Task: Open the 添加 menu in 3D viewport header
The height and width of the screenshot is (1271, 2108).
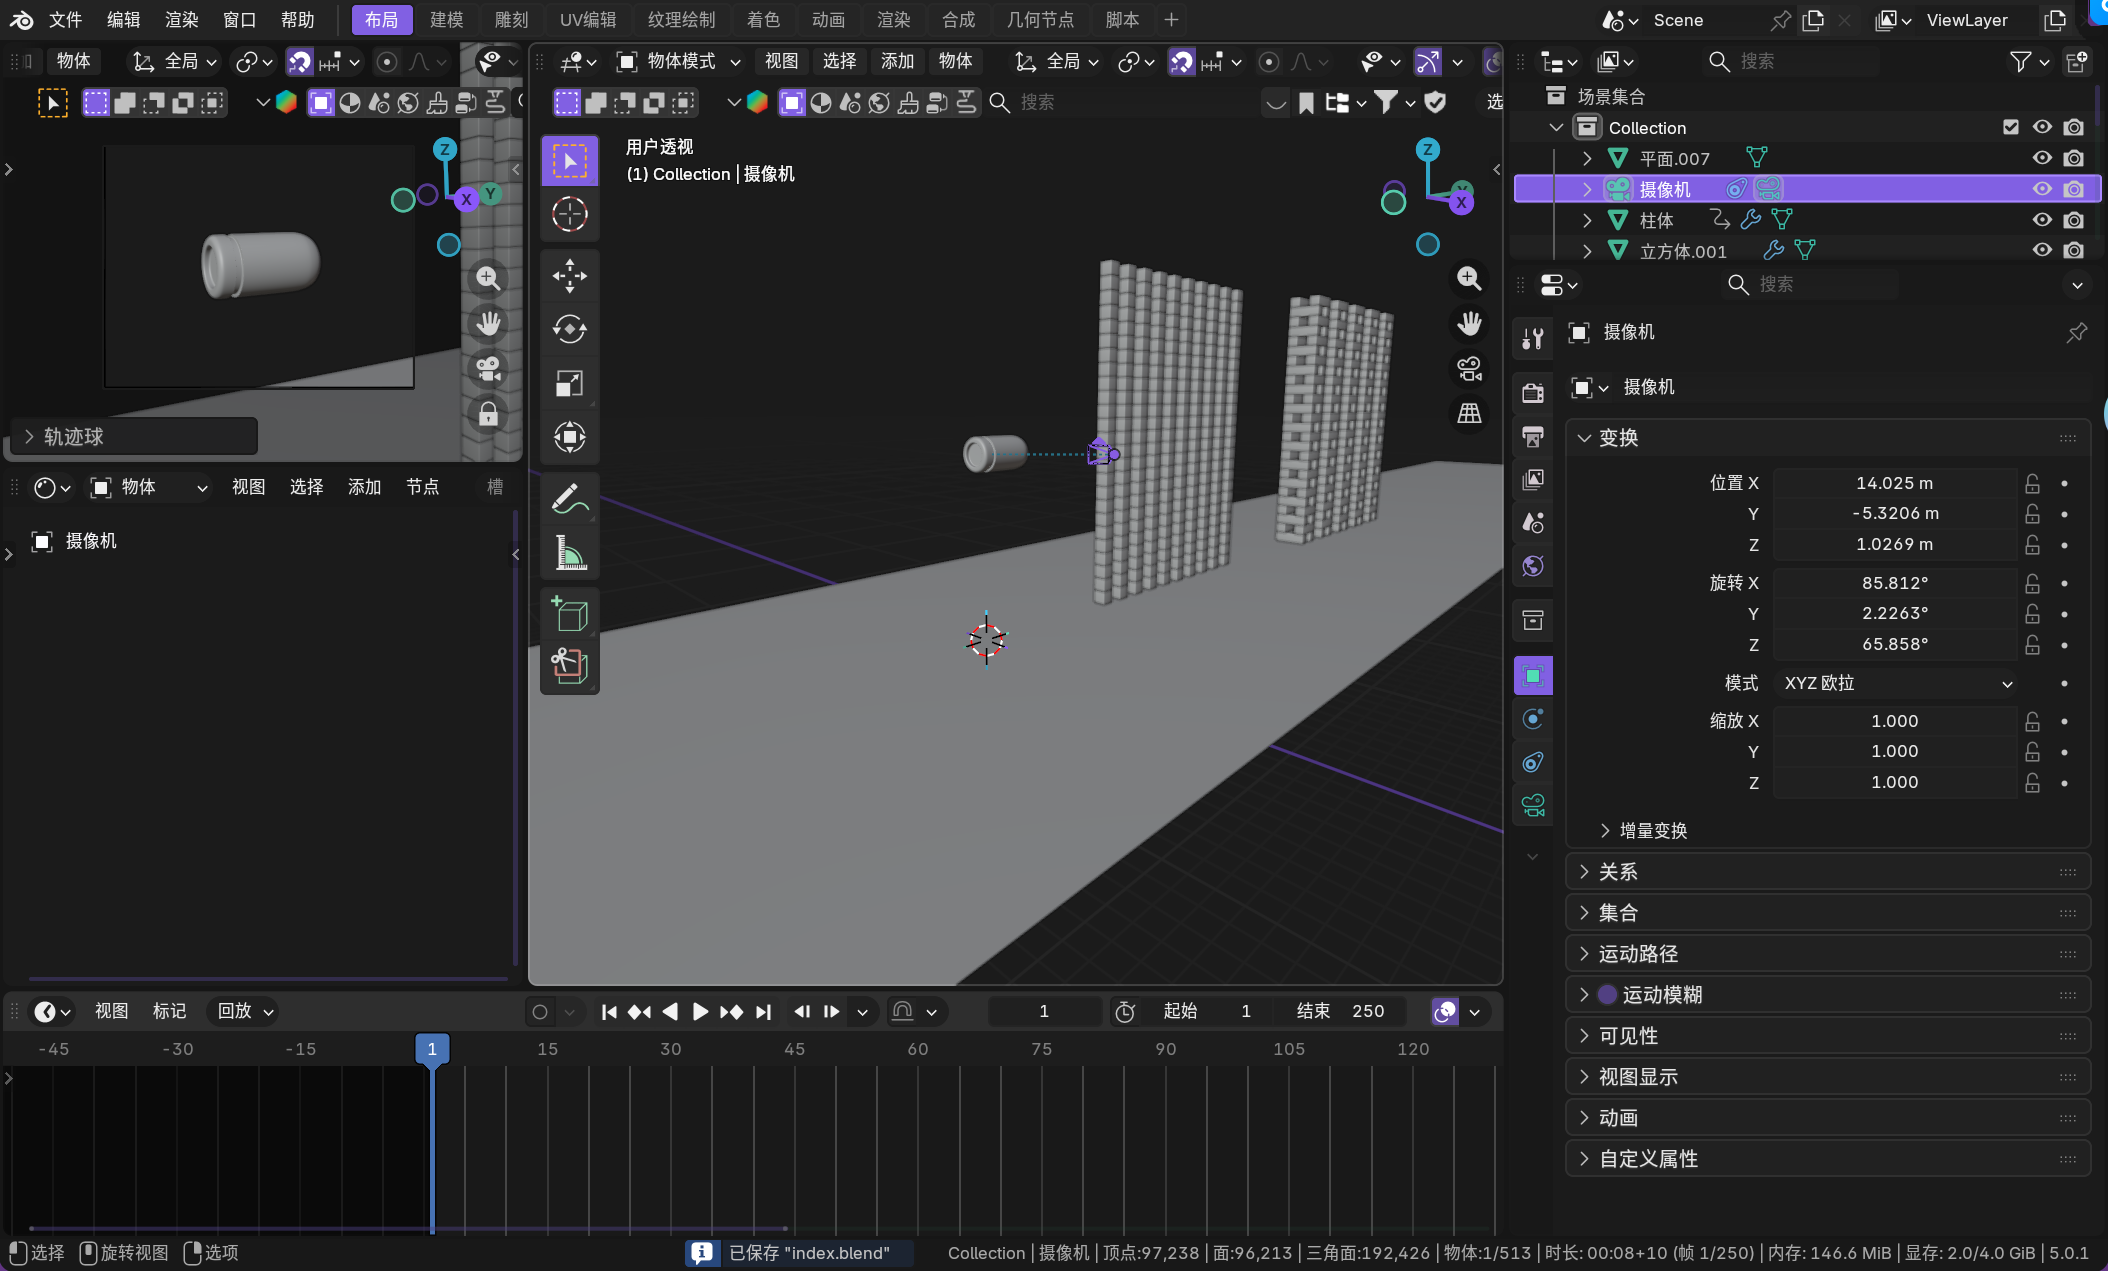Action: tap(897, 61)
